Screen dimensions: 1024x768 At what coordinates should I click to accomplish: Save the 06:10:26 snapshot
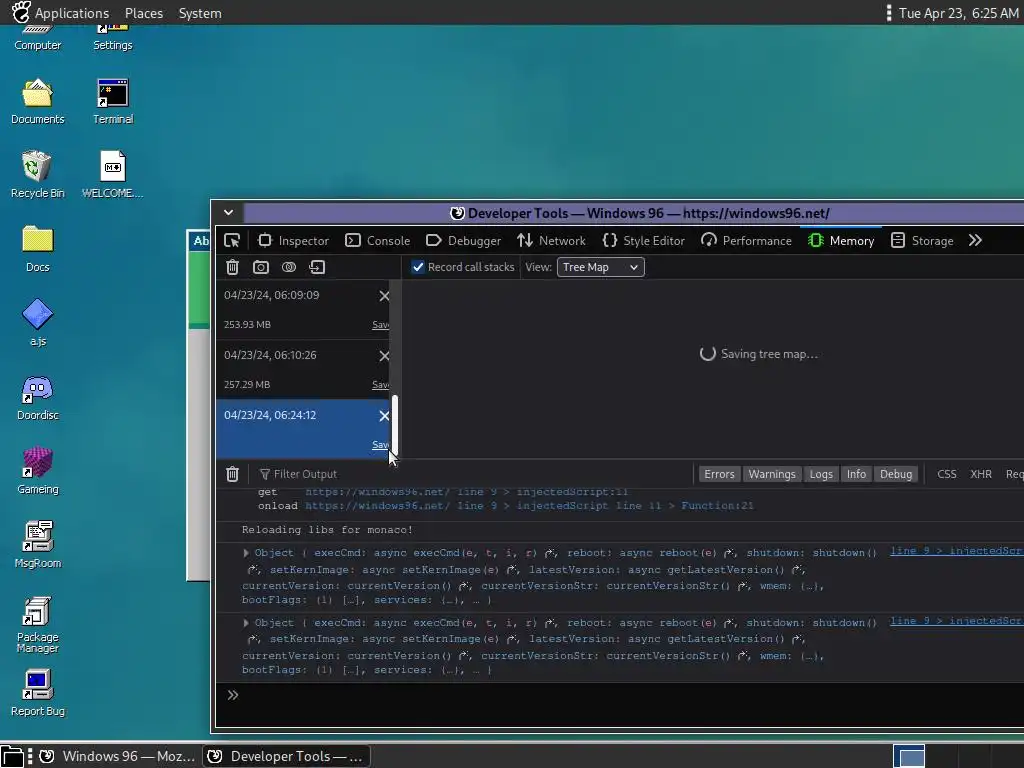pos(381,385)
